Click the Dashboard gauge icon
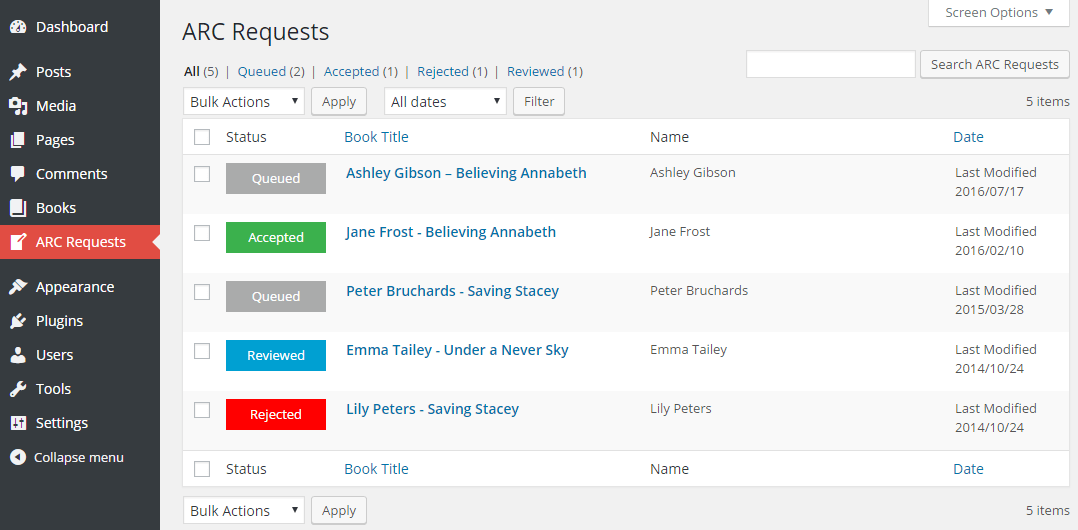 18,27
